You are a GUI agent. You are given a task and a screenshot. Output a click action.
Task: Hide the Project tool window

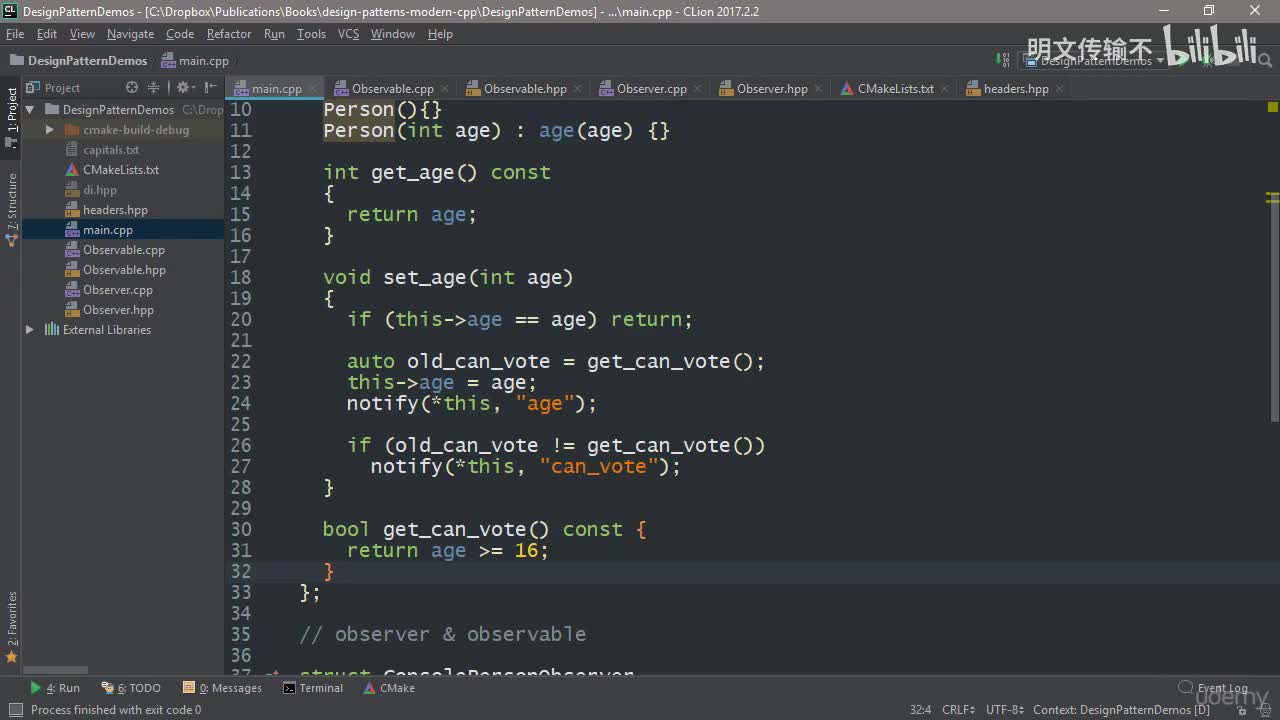tap(211, 88)
